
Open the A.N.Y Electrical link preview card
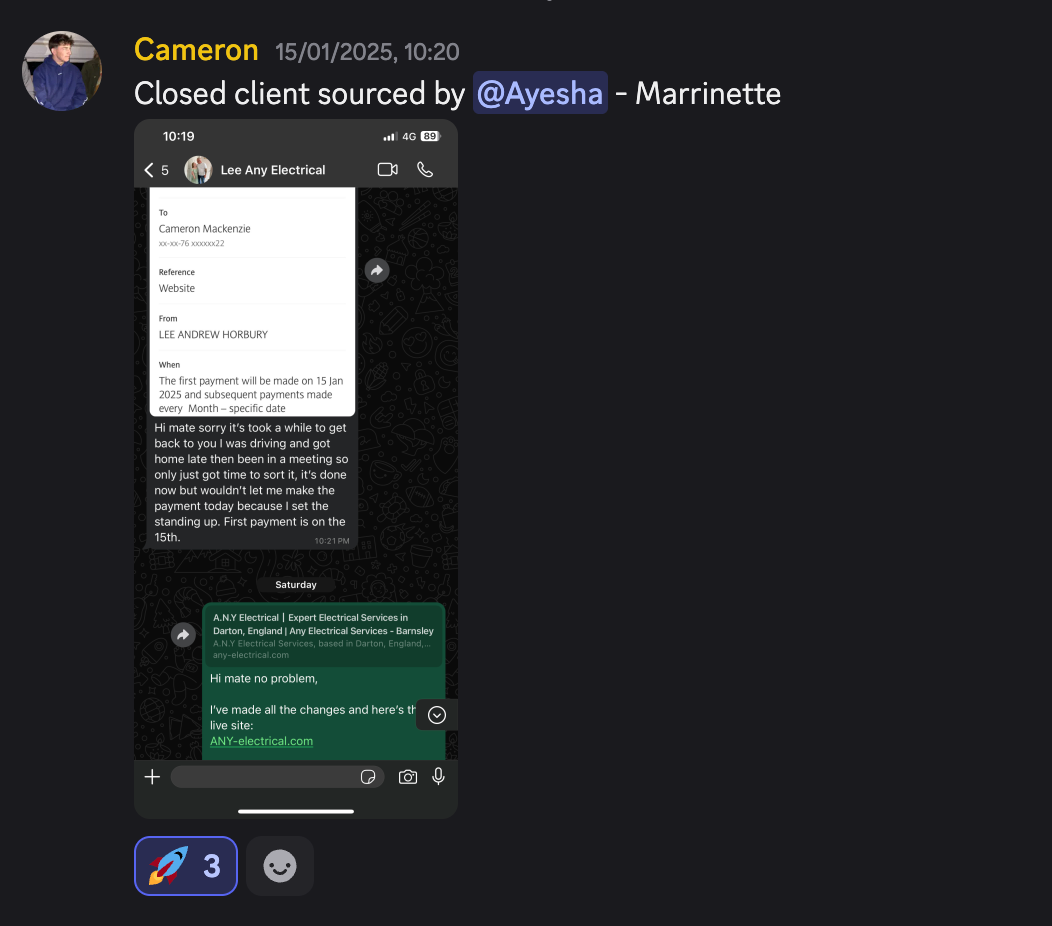tap(323, 635)
